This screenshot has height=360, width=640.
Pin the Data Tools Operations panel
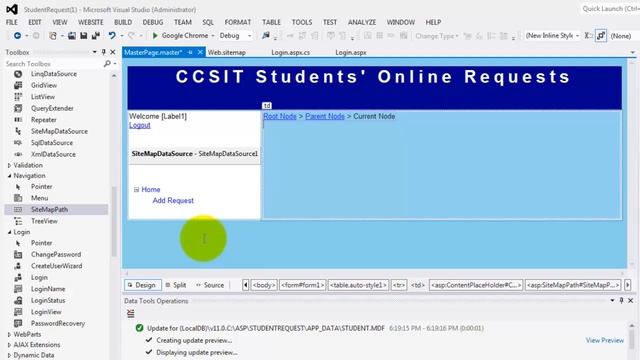[x=621, y=300]
